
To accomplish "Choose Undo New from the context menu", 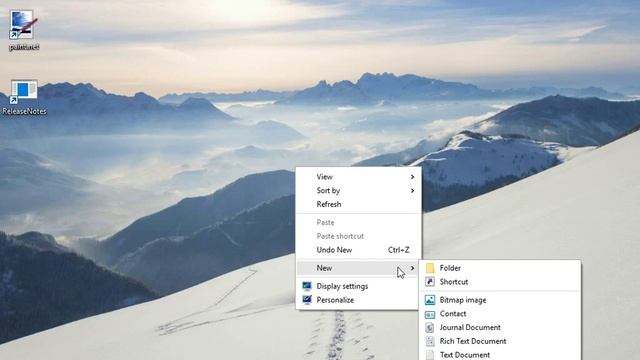I will pos(358,250).
